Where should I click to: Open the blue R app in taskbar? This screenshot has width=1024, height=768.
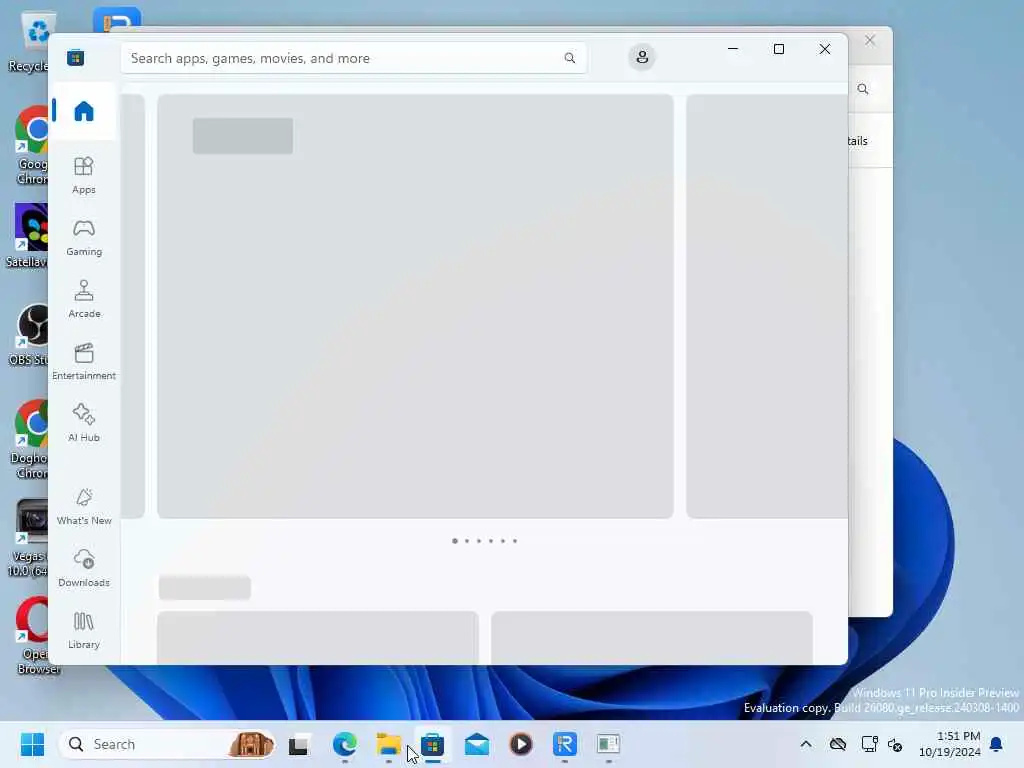click(565, 744)
